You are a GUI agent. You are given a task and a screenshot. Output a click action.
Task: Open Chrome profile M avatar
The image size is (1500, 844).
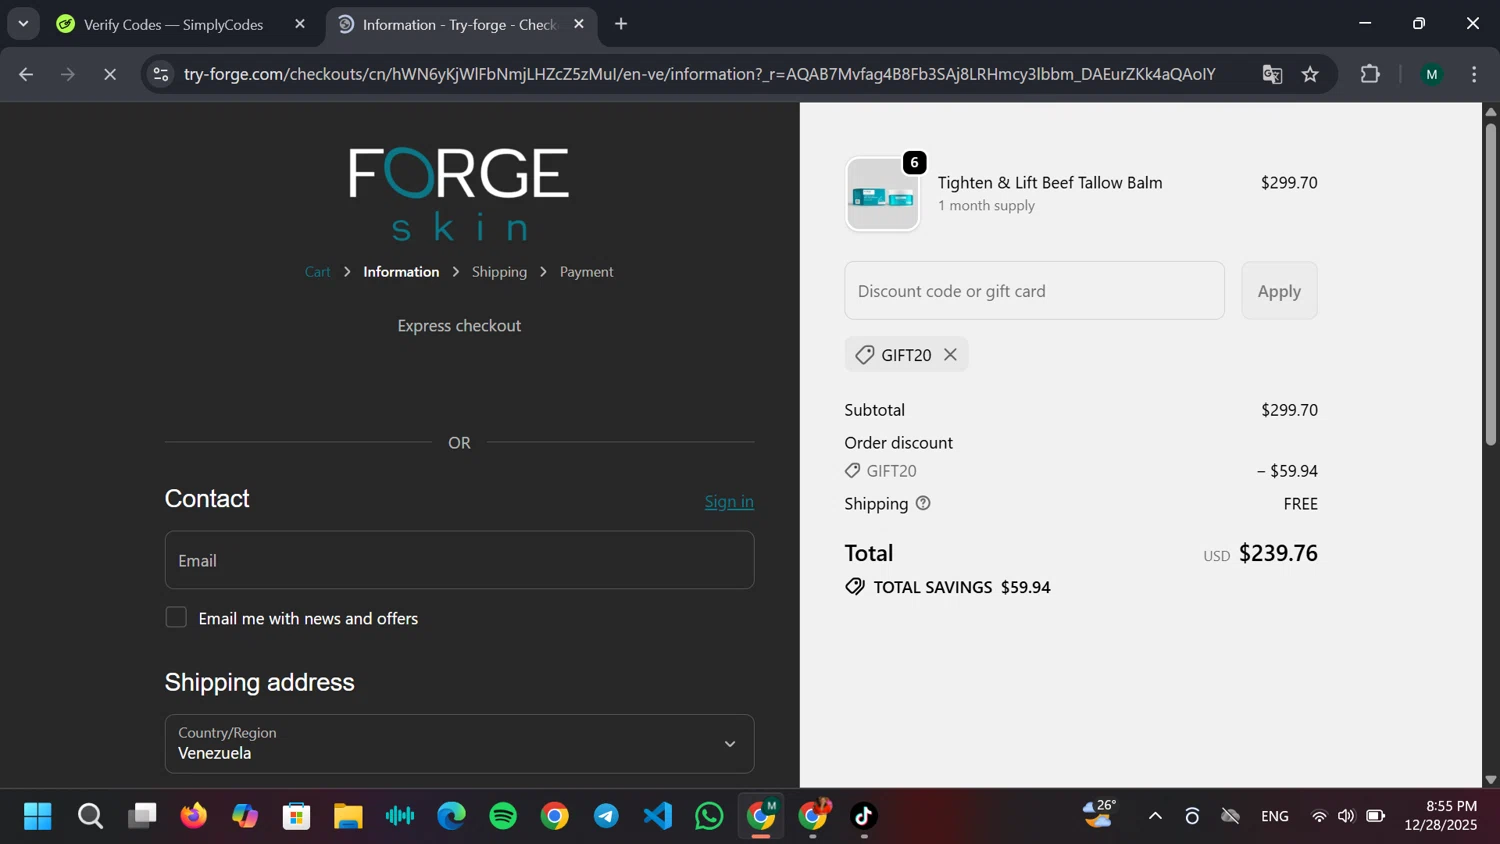pos(1432,74)
